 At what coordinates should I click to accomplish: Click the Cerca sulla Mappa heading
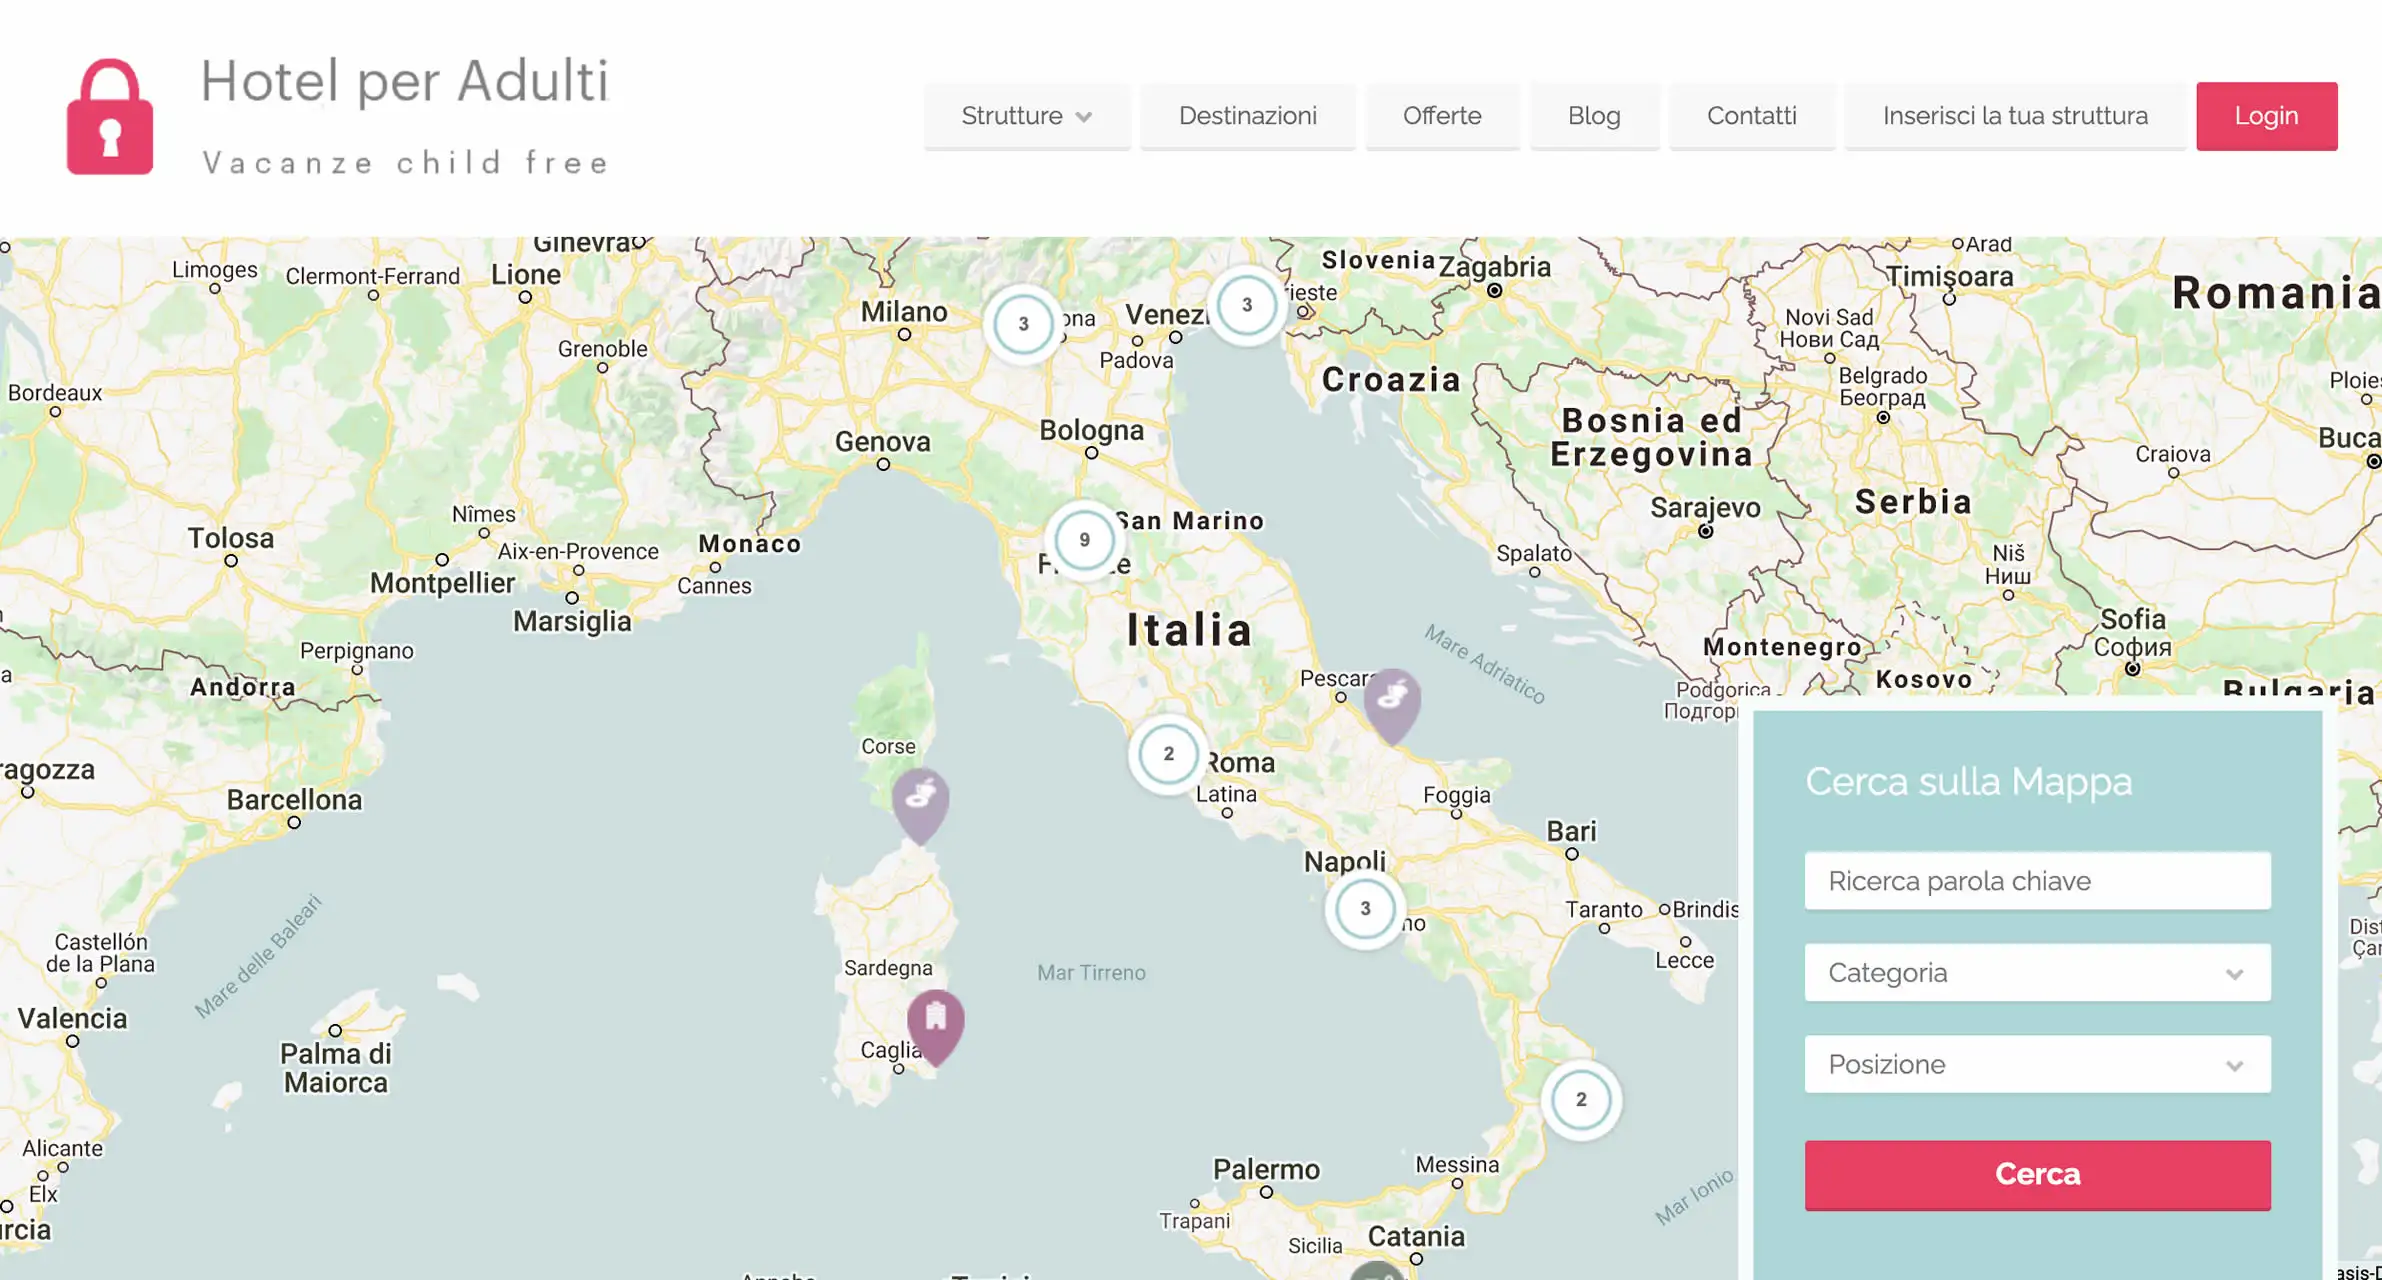point(1968,781)
